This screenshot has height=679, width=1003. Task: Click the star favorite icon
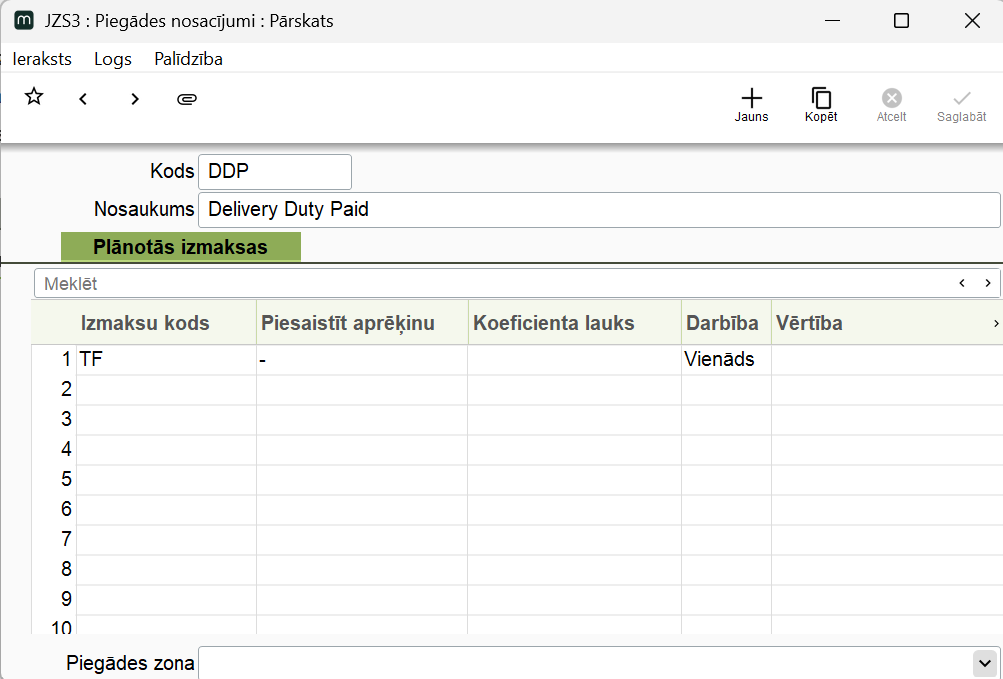tap(34, 97)
